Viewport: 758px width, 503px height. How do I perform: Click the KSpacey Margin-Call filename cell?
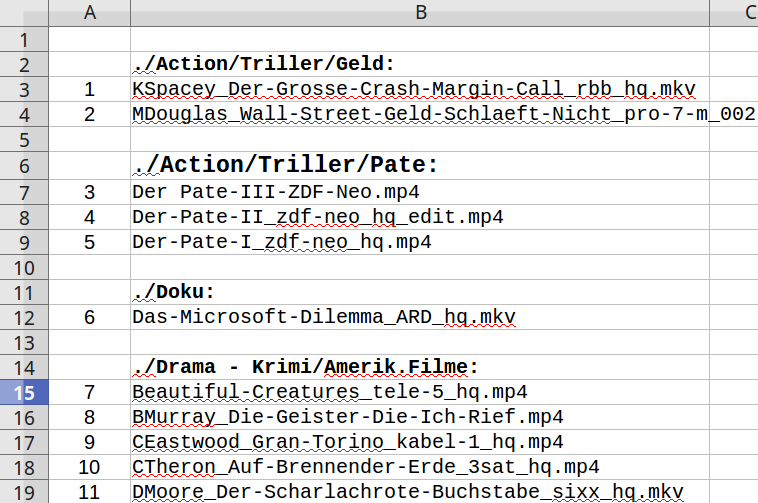pyautogui.click(x=413, y=89)
